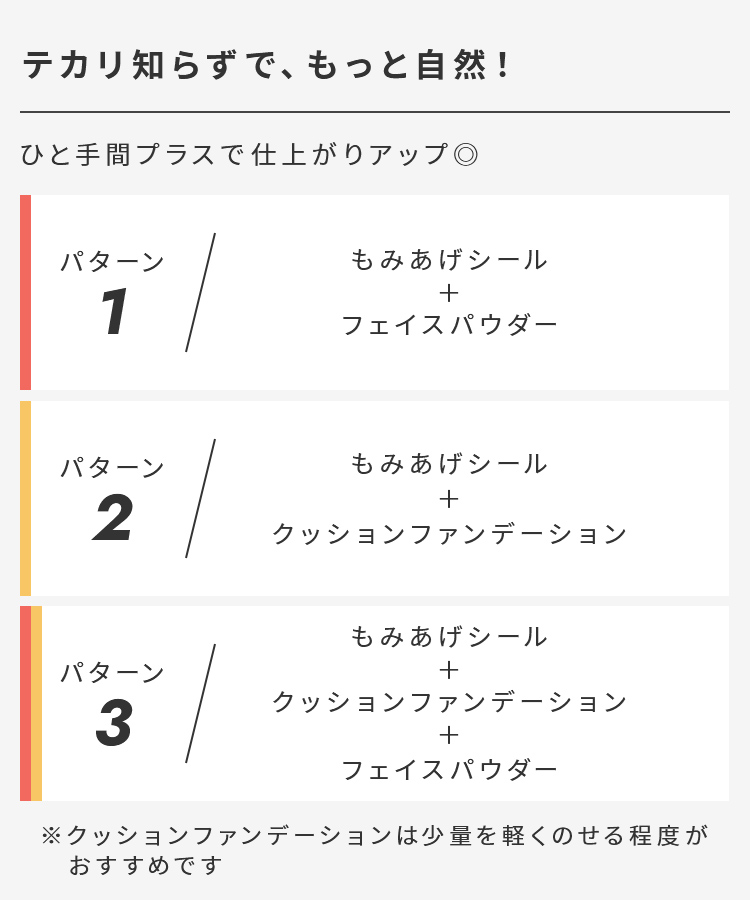Click the diagonal slash divider in pattern 1

coord(200,292)
